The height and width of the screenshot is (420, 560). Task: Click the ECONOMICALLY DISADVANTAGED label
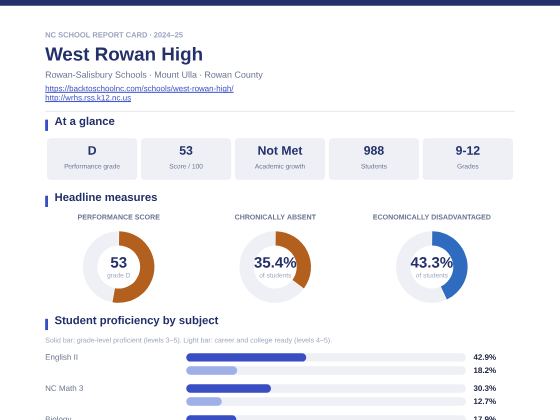tap(431, 217)
